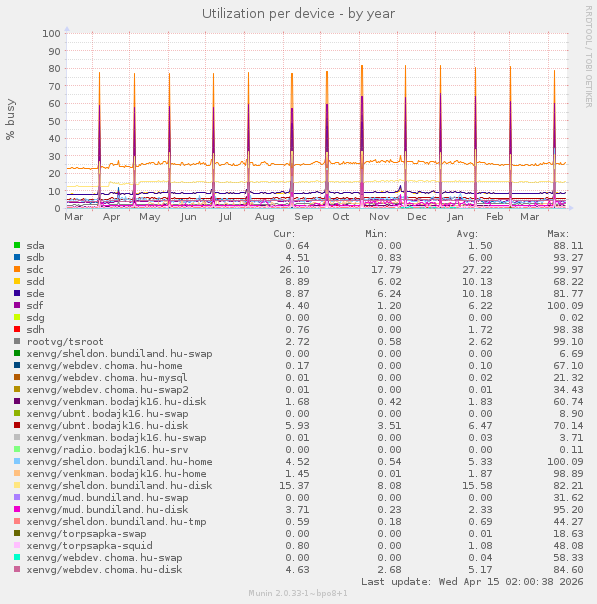The height and width of the screenshot is (604, 597).
Task: Select 'xenvg/sheldon.bundiland.hu-home' legend label
Action: pyautogui.click(x=119, y=461)
